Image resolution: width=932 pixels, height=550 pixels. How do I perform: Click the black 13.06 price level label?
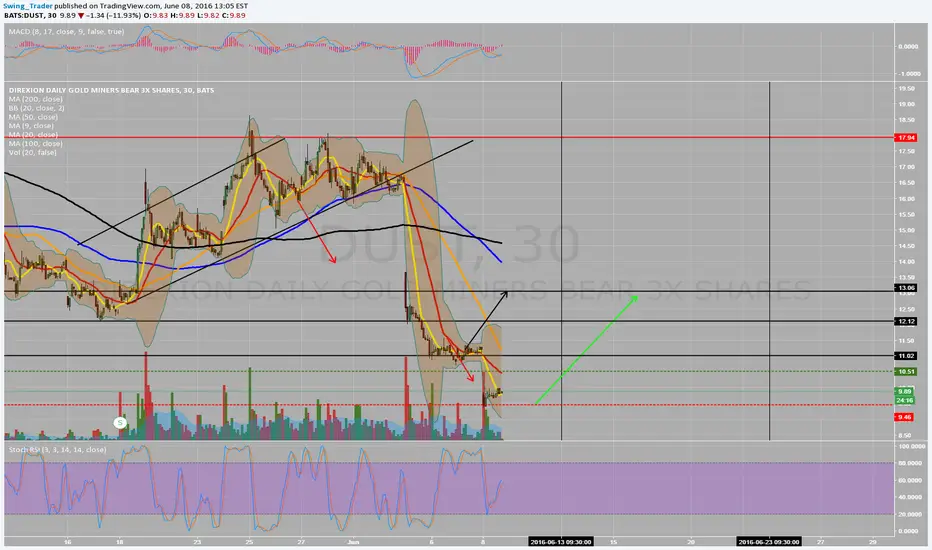(906, 288)
